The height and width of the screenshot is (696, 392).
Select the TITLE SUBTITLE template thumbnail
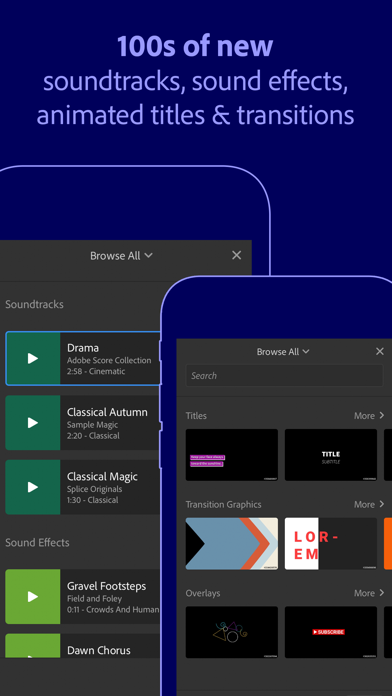point(331,455)
